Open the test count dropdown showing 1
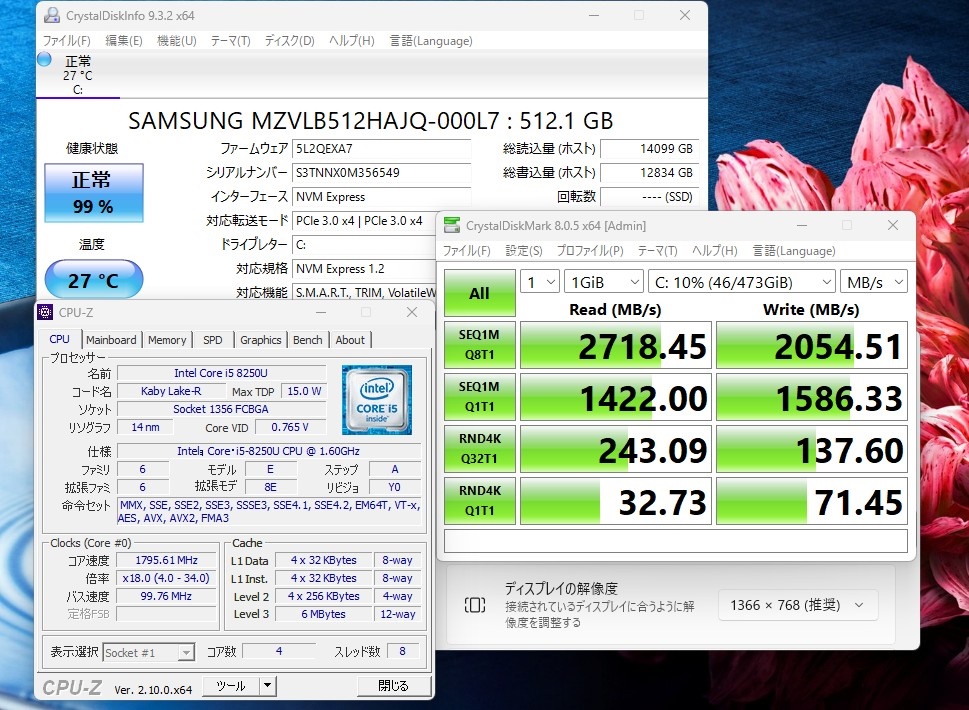 click(x=540, y=282)
